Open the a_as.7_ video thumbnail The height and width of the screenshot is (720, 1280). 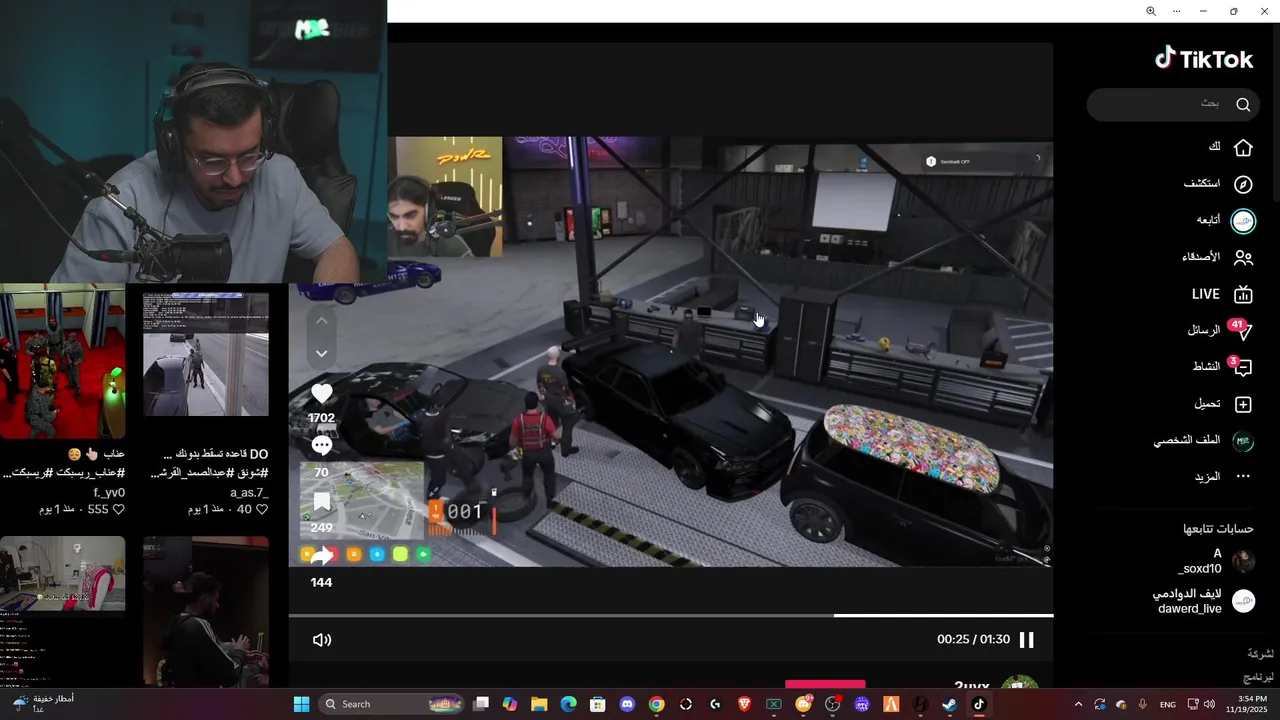tap(205, 354)
